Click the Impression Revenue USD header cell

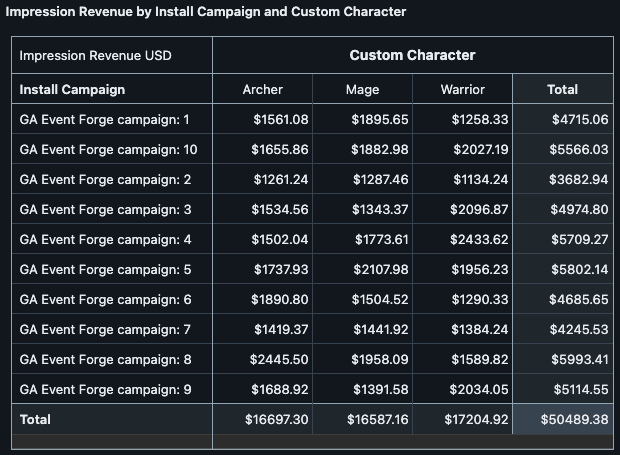click(x=95, y=55)
